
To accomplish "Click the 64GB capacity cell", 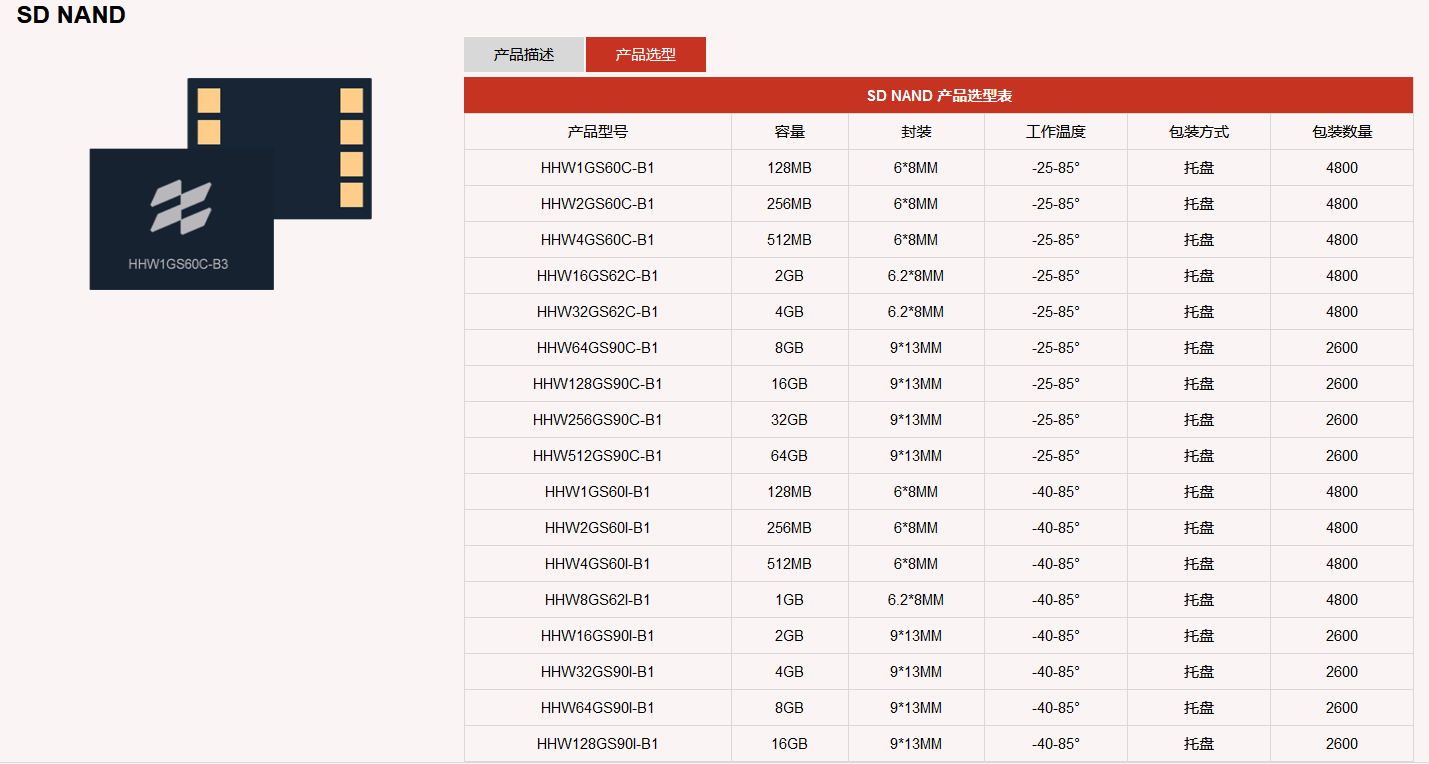I will click(790, 456).
